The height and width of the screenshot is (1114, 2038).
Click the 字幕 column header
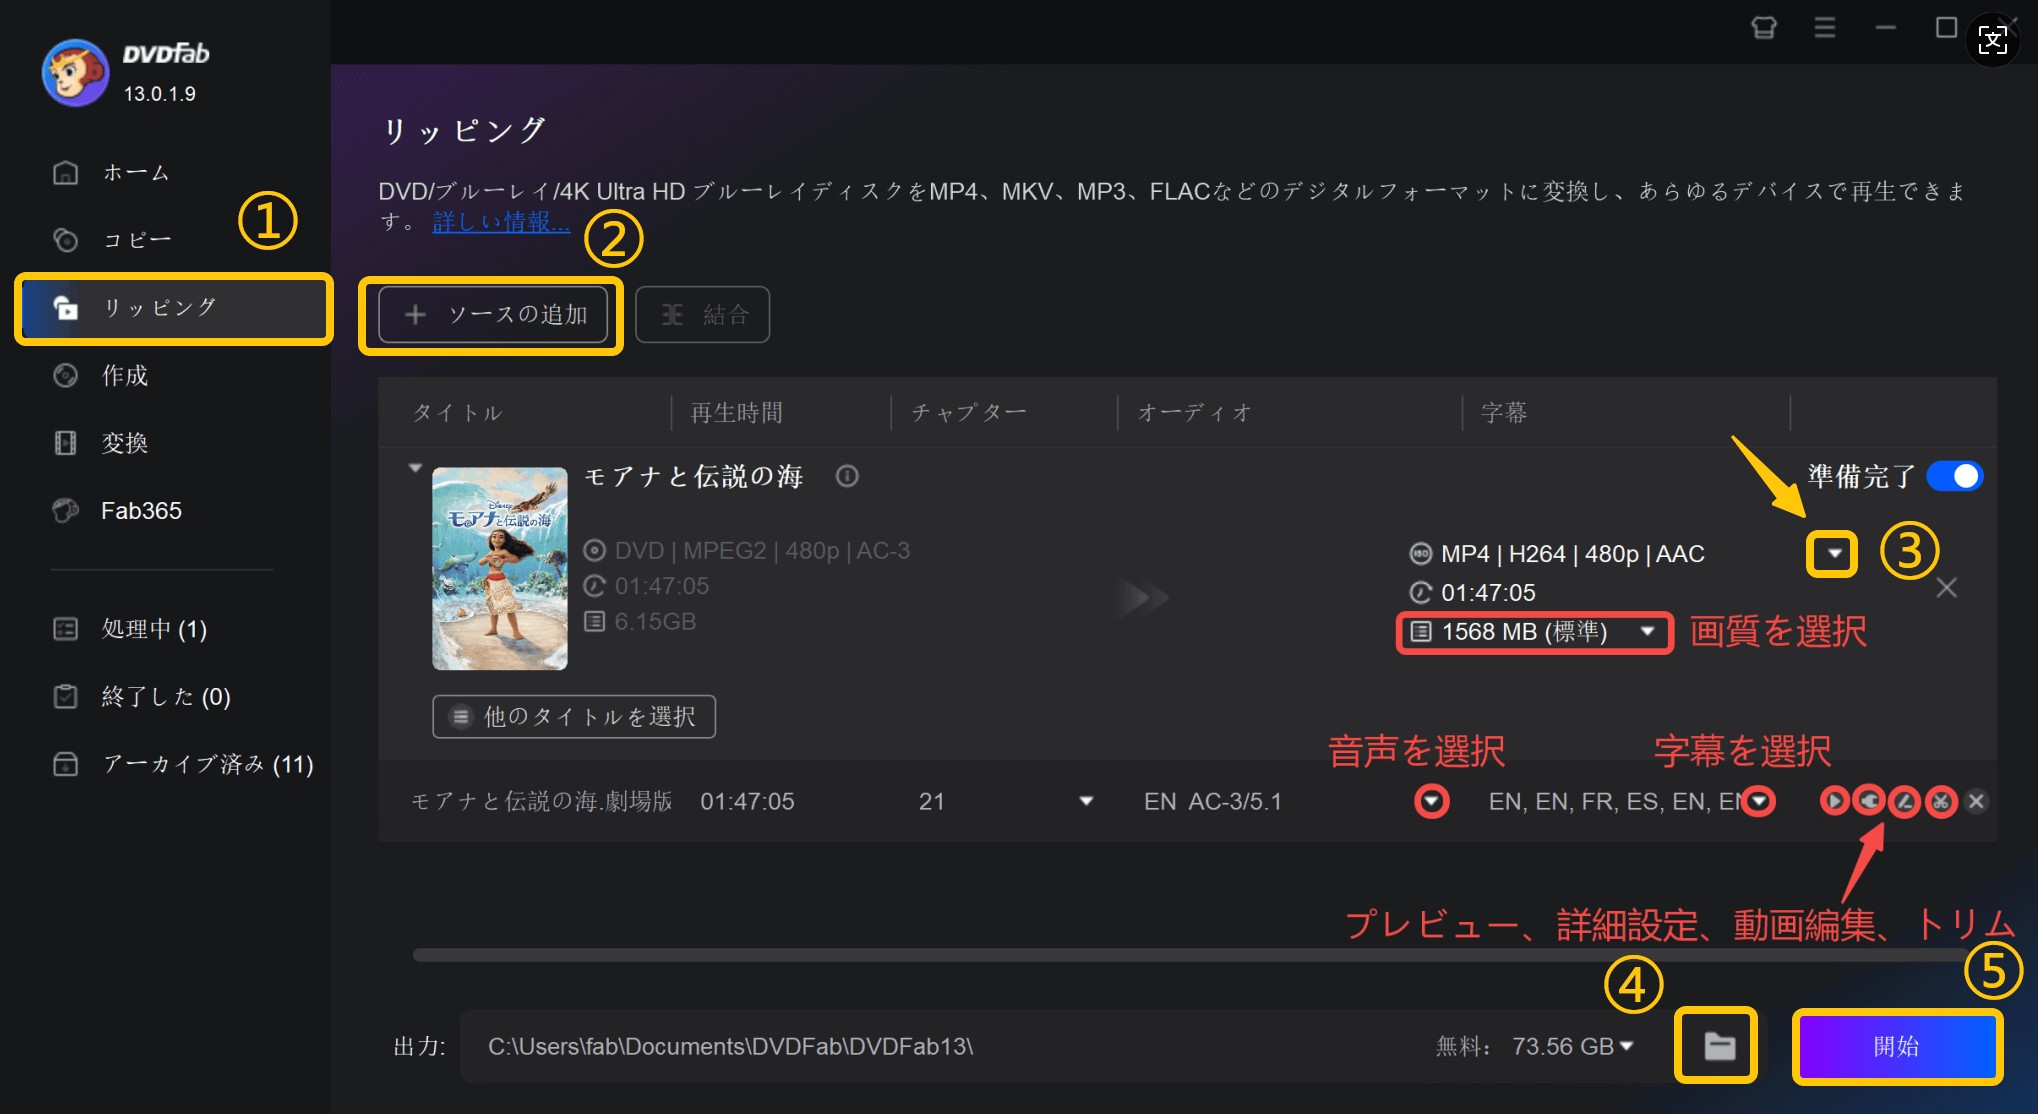coord(1504,413)
